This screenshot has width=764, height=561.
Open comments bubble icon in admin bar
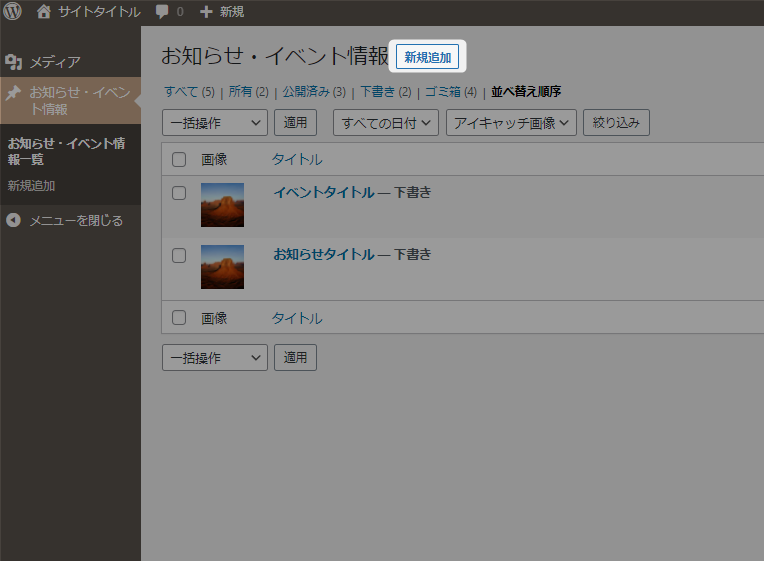tap(162, 12)
